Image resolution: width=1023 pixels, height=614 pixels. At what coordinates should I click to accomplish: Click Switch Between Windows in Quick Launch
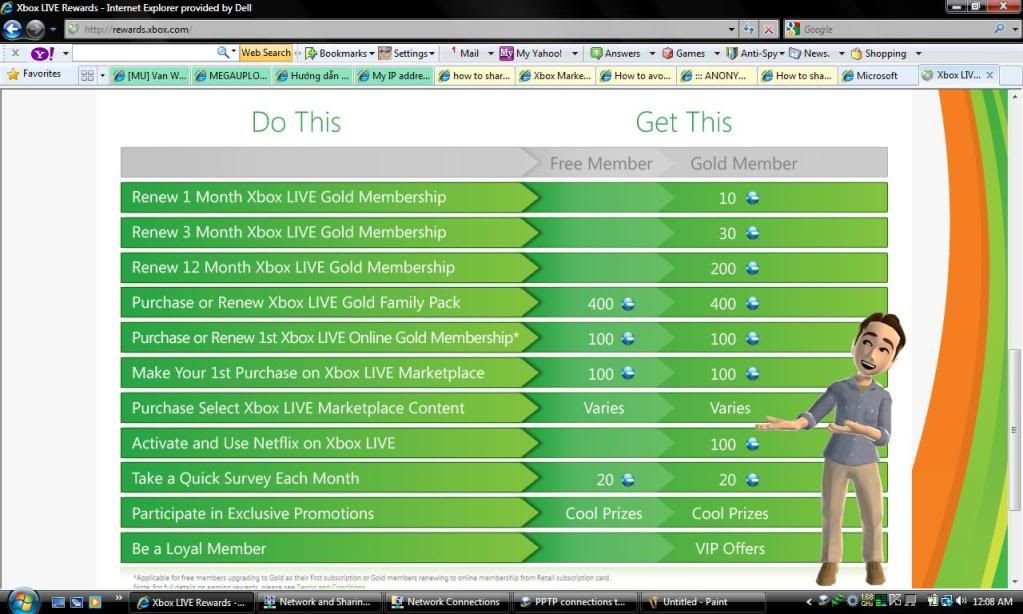76,602
